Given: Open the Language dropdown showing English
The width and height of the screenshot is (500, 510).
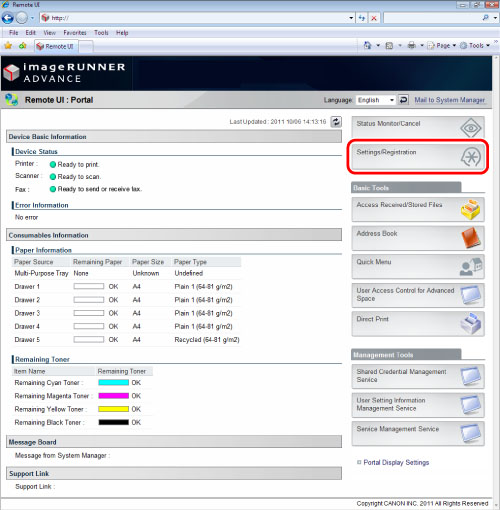Looking at the screenshot, I should (x=376, y=100).
